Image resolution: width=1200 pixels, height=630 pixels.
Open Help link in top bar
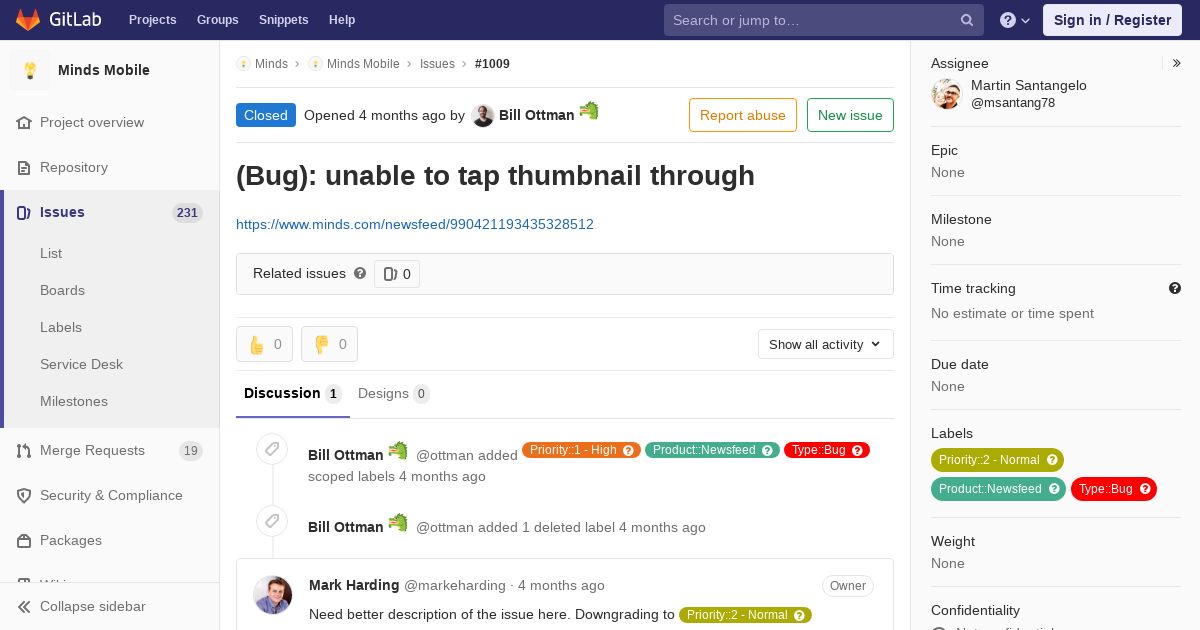coord(342,20)
